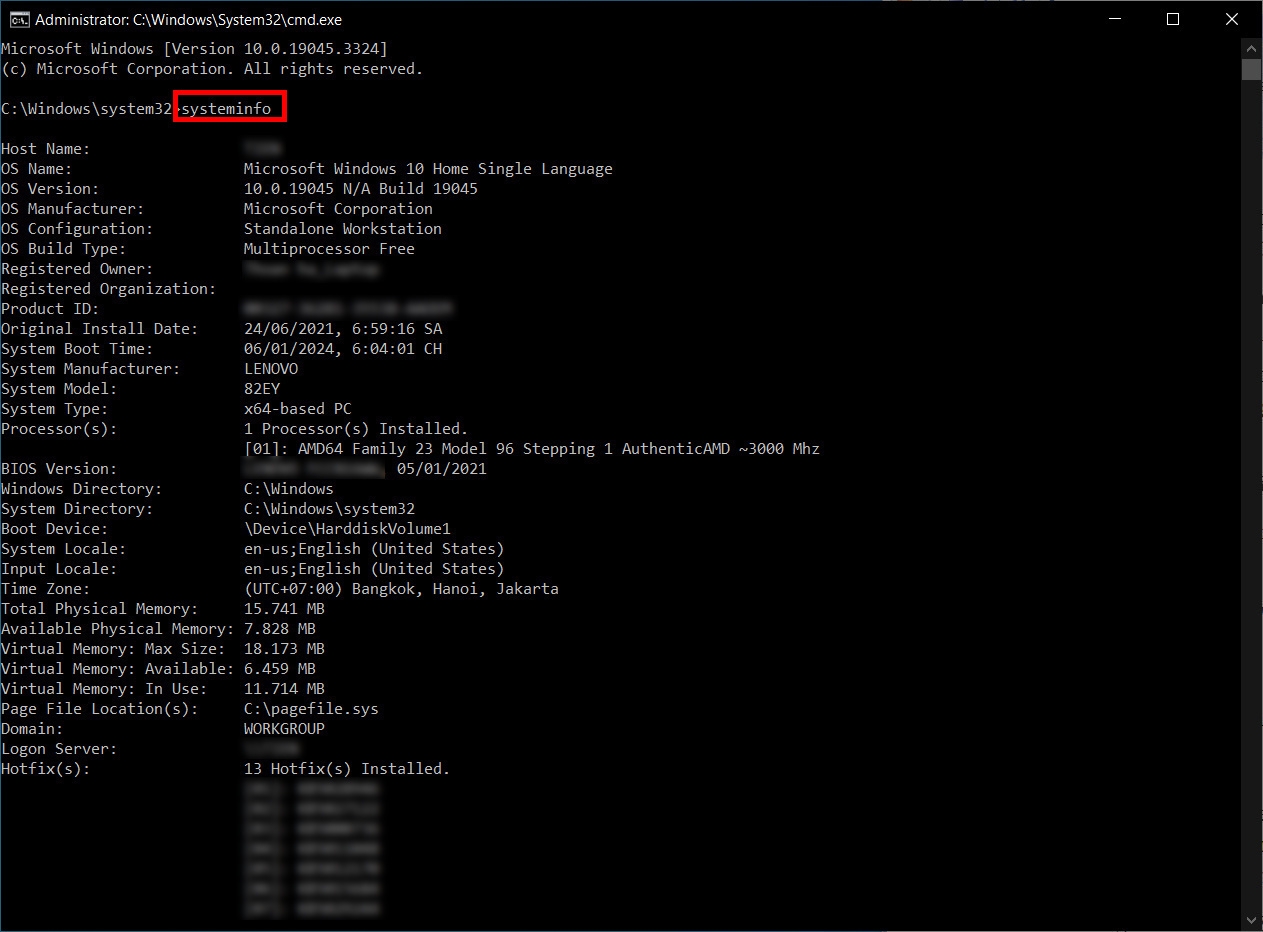Image resolution: width=1263 pixels, height=932 pixels.
Task: Click the 'Logon Server:' label
Action: (59, 749)
